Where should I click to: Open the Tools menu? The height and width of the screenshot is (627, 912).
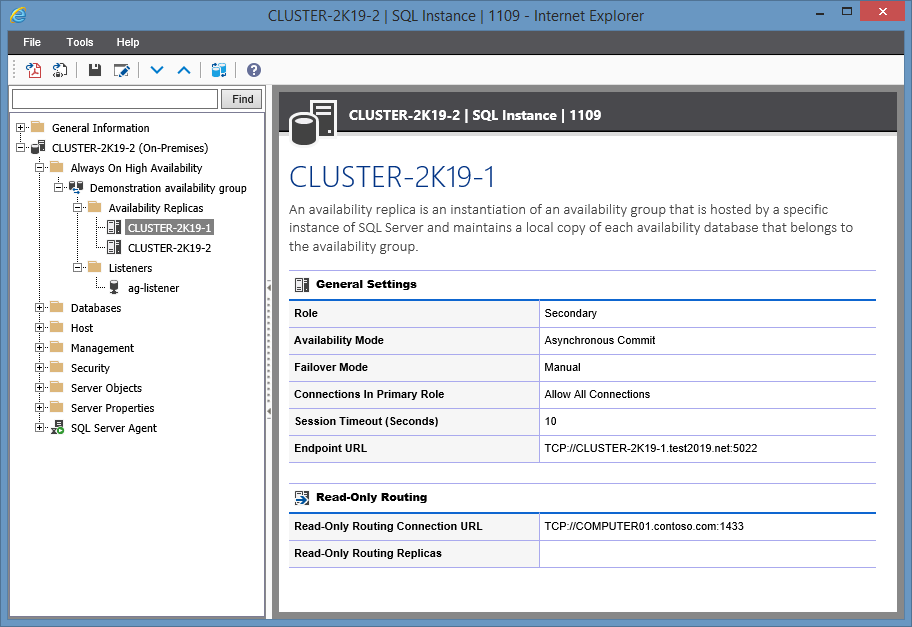[79, 42]
